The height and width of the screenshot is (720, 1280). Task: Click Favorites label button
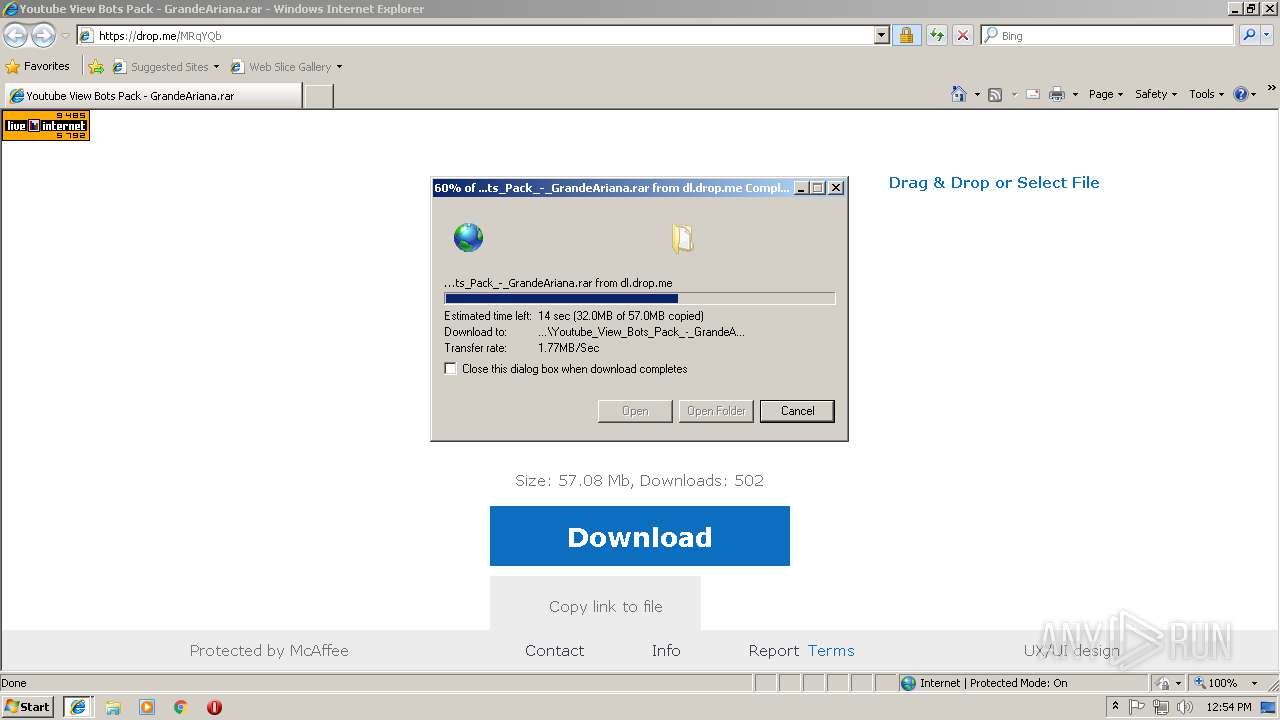click(x=47, y=66)
